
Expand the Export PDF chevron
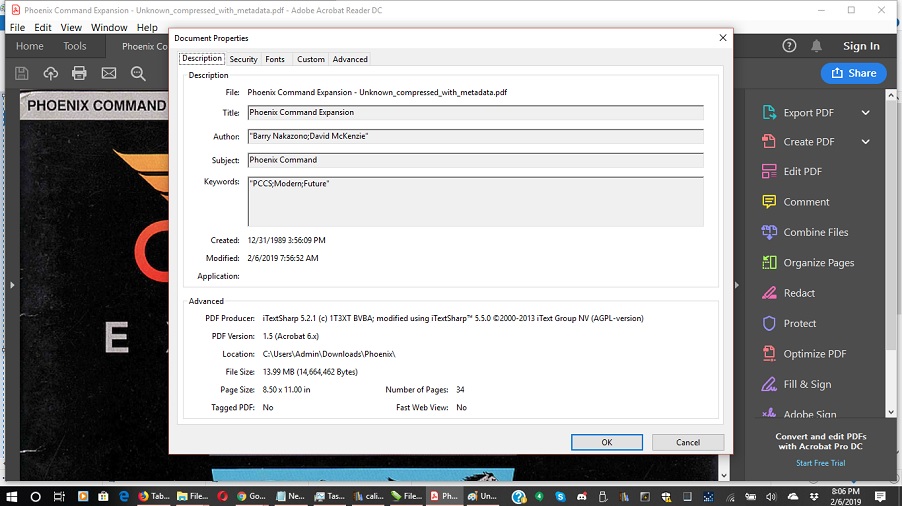(866, 113)
